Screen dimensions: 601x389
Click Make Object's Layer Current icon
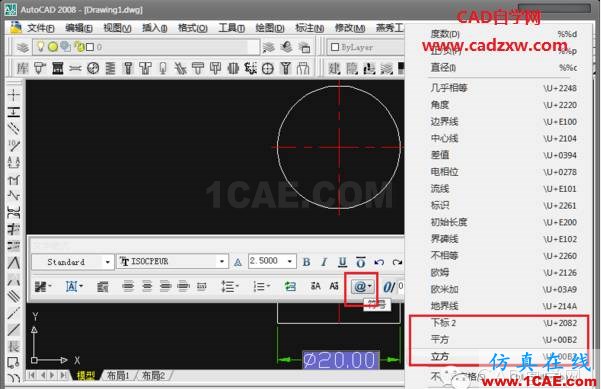(x=269, y=47)
